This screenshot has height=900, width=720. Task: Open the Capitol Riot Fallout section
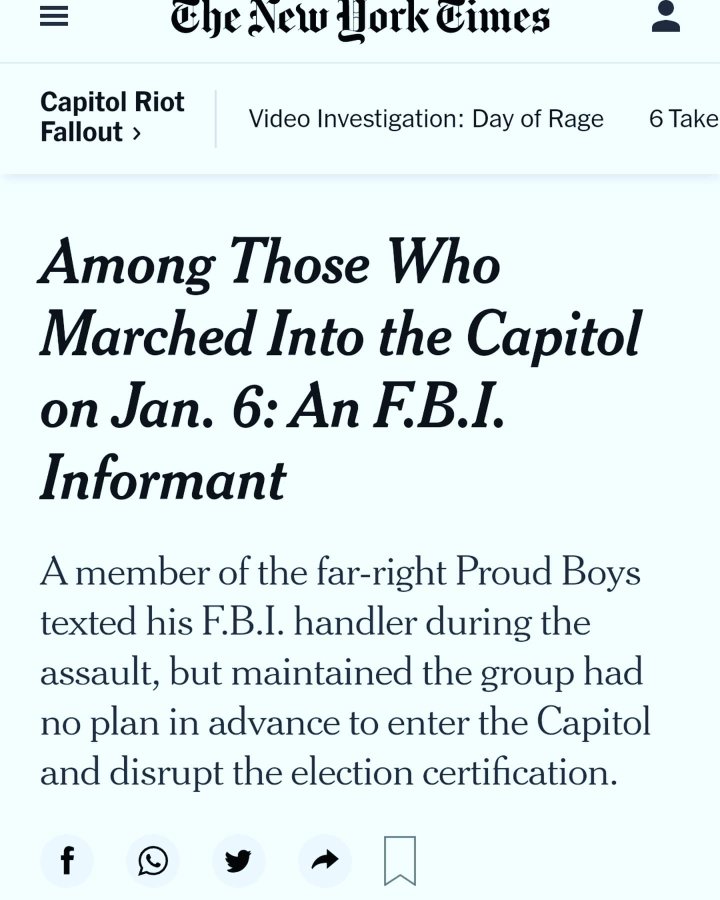112,117
